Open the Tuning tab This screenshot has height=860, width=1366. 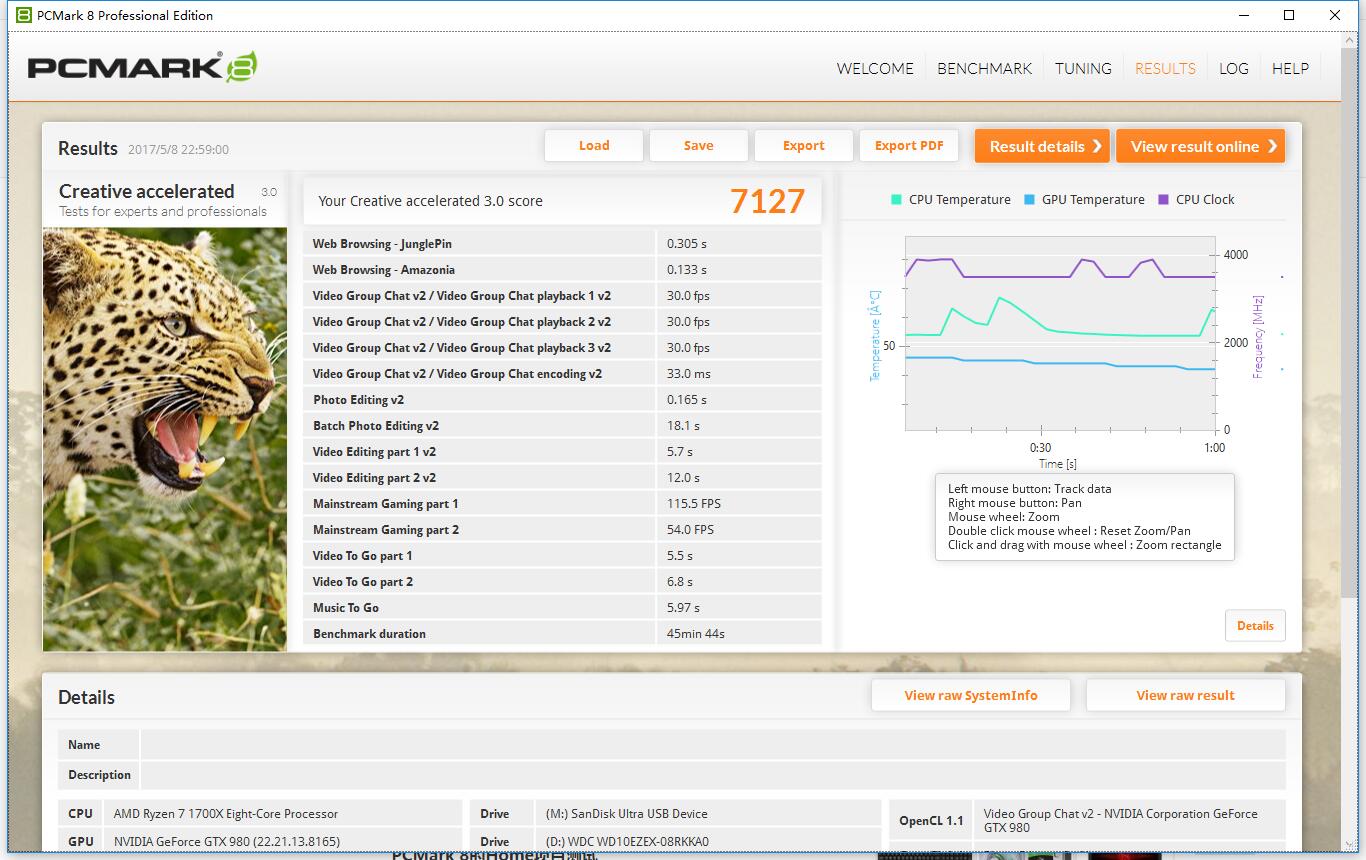pos(1083,68)
